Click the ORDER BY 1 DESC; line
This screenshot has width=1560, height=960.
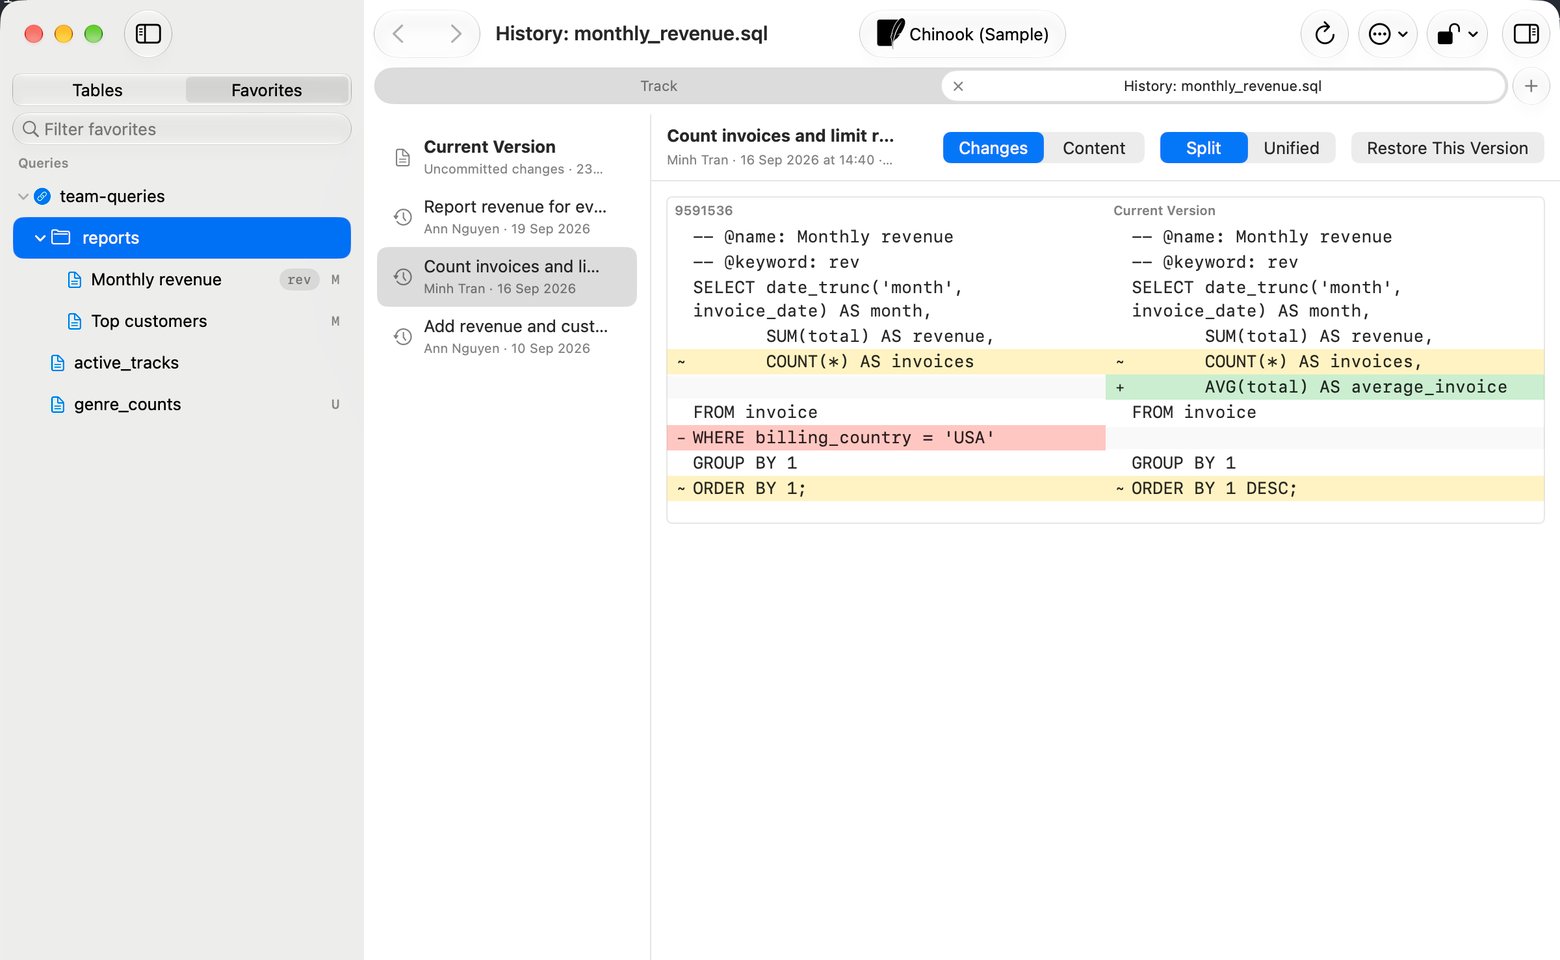click(1325, 488)
